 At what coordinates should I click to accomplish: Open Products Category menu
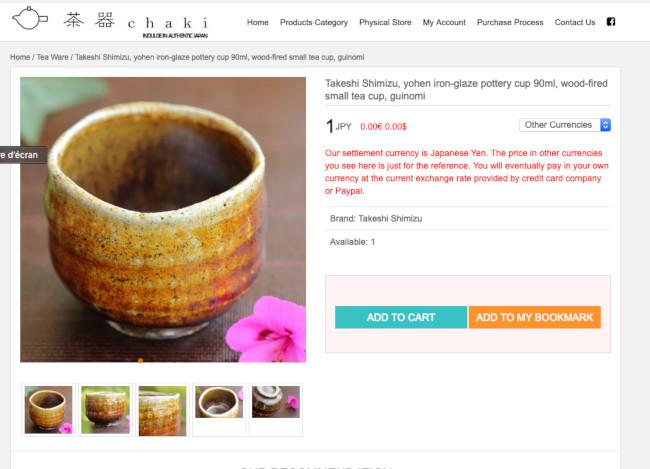[314, 22]
